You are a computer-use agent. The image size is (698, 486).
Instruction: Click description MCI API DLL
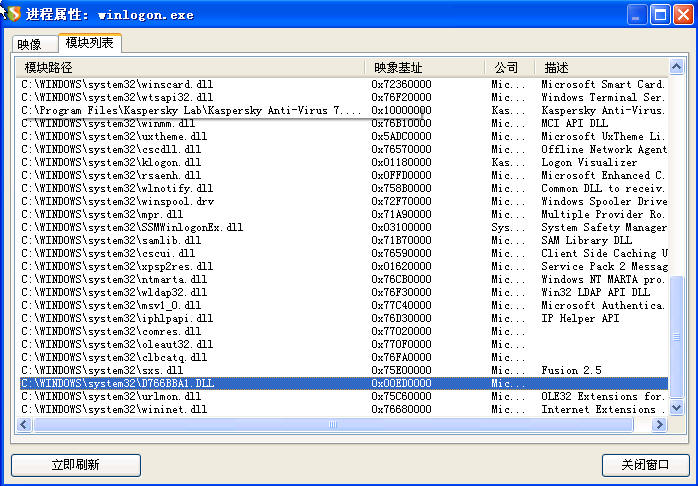click(x=574, y=123)
